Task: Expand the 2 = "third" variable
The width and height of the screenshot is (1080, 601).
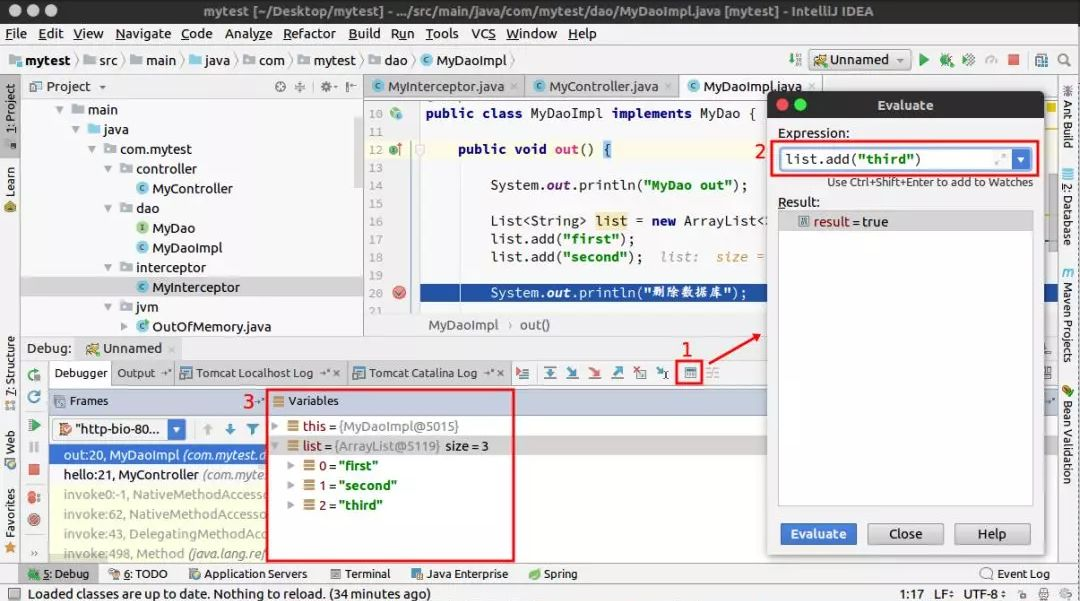Action: click(291, 505)
